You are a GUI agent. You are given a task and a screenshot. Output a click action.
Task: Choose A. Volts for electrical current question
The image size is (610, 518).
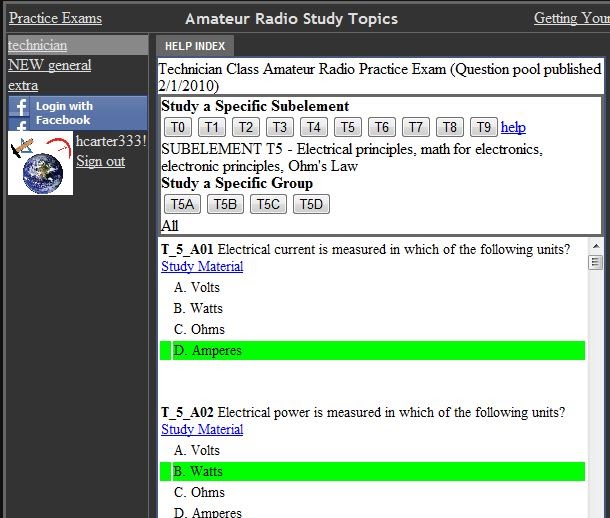pos(196,287)
